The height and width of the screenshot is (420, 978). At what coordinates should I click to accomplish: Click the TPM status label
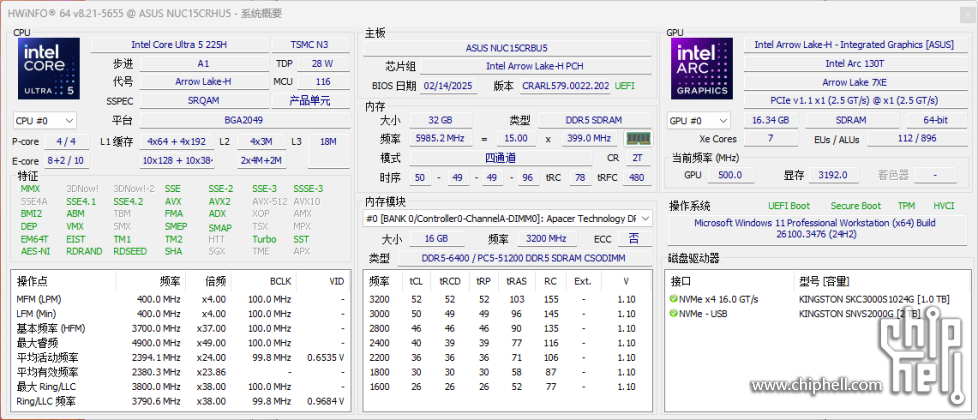click(906, 206)
